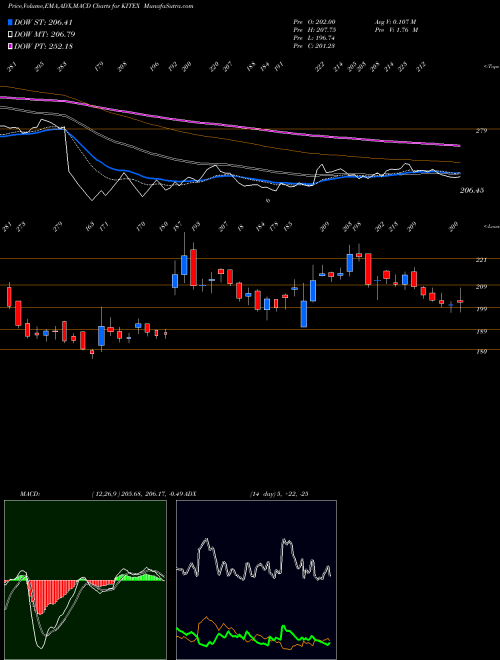This screenshot has height=660, width=500.
Task: Click the 'Pre L: 196.74' low value
Action: (x=314, y=38)
